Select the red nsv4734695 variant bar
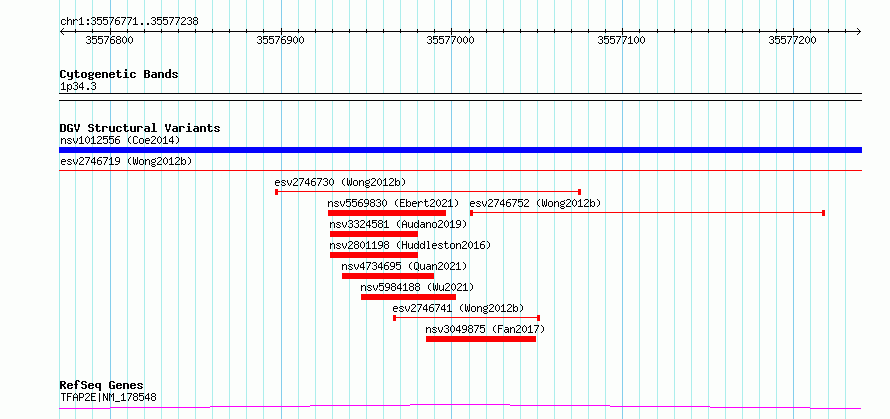890x419 pixels. tap(388, 276)
